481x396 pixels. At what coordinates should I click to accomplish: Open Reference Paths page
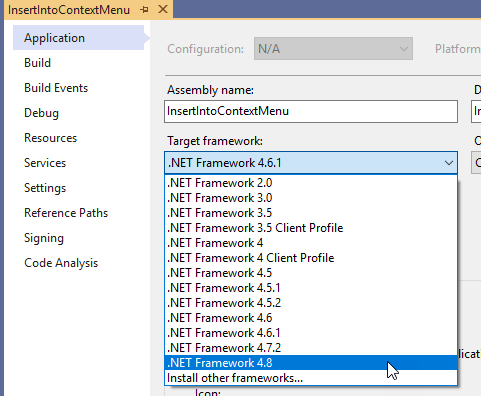click(66, 213)
